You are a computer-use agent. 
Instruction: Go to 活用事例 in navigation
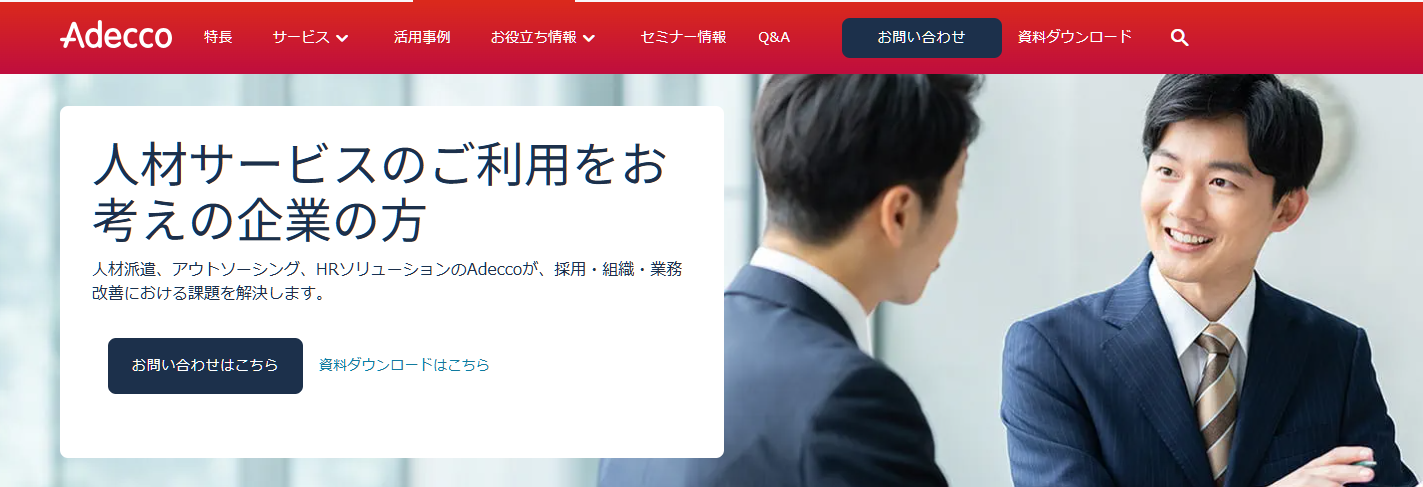(x=422, y=37)
